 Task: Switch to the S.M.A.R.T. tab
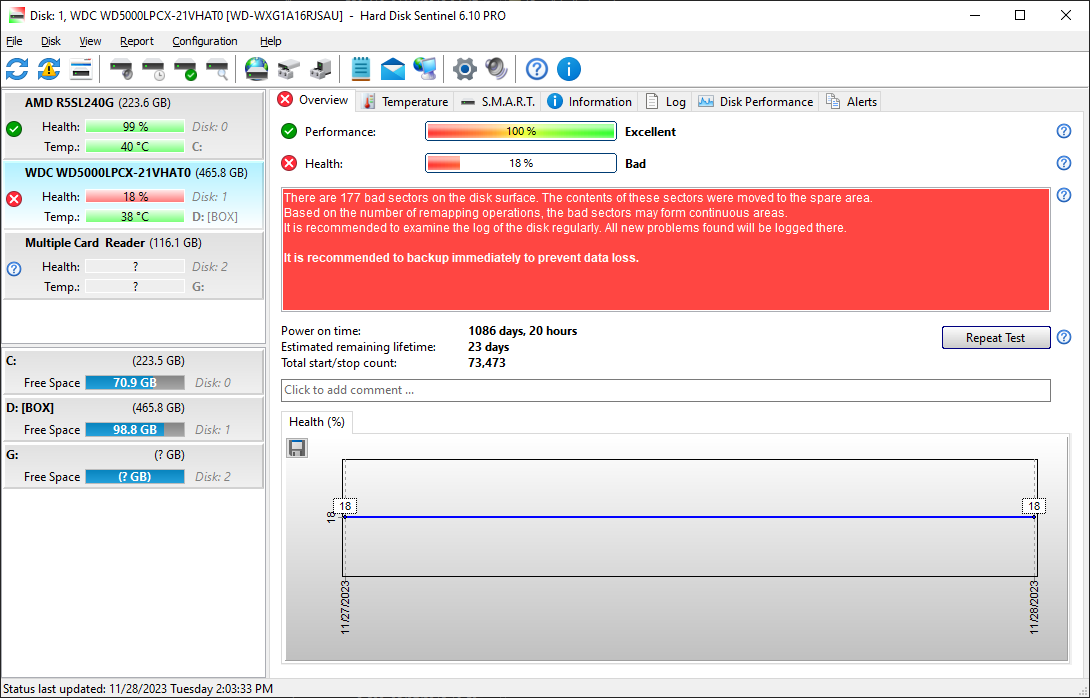point(498,102)
